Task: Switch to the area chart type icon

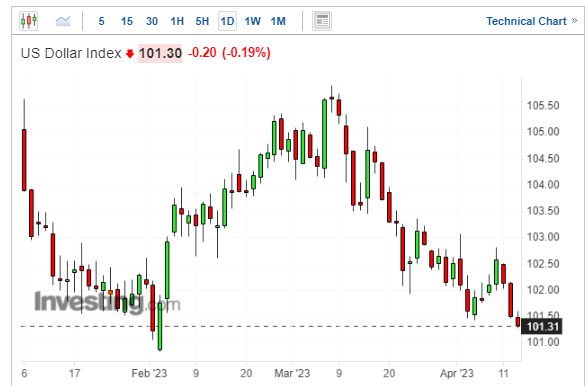Action: pos(63,21)
